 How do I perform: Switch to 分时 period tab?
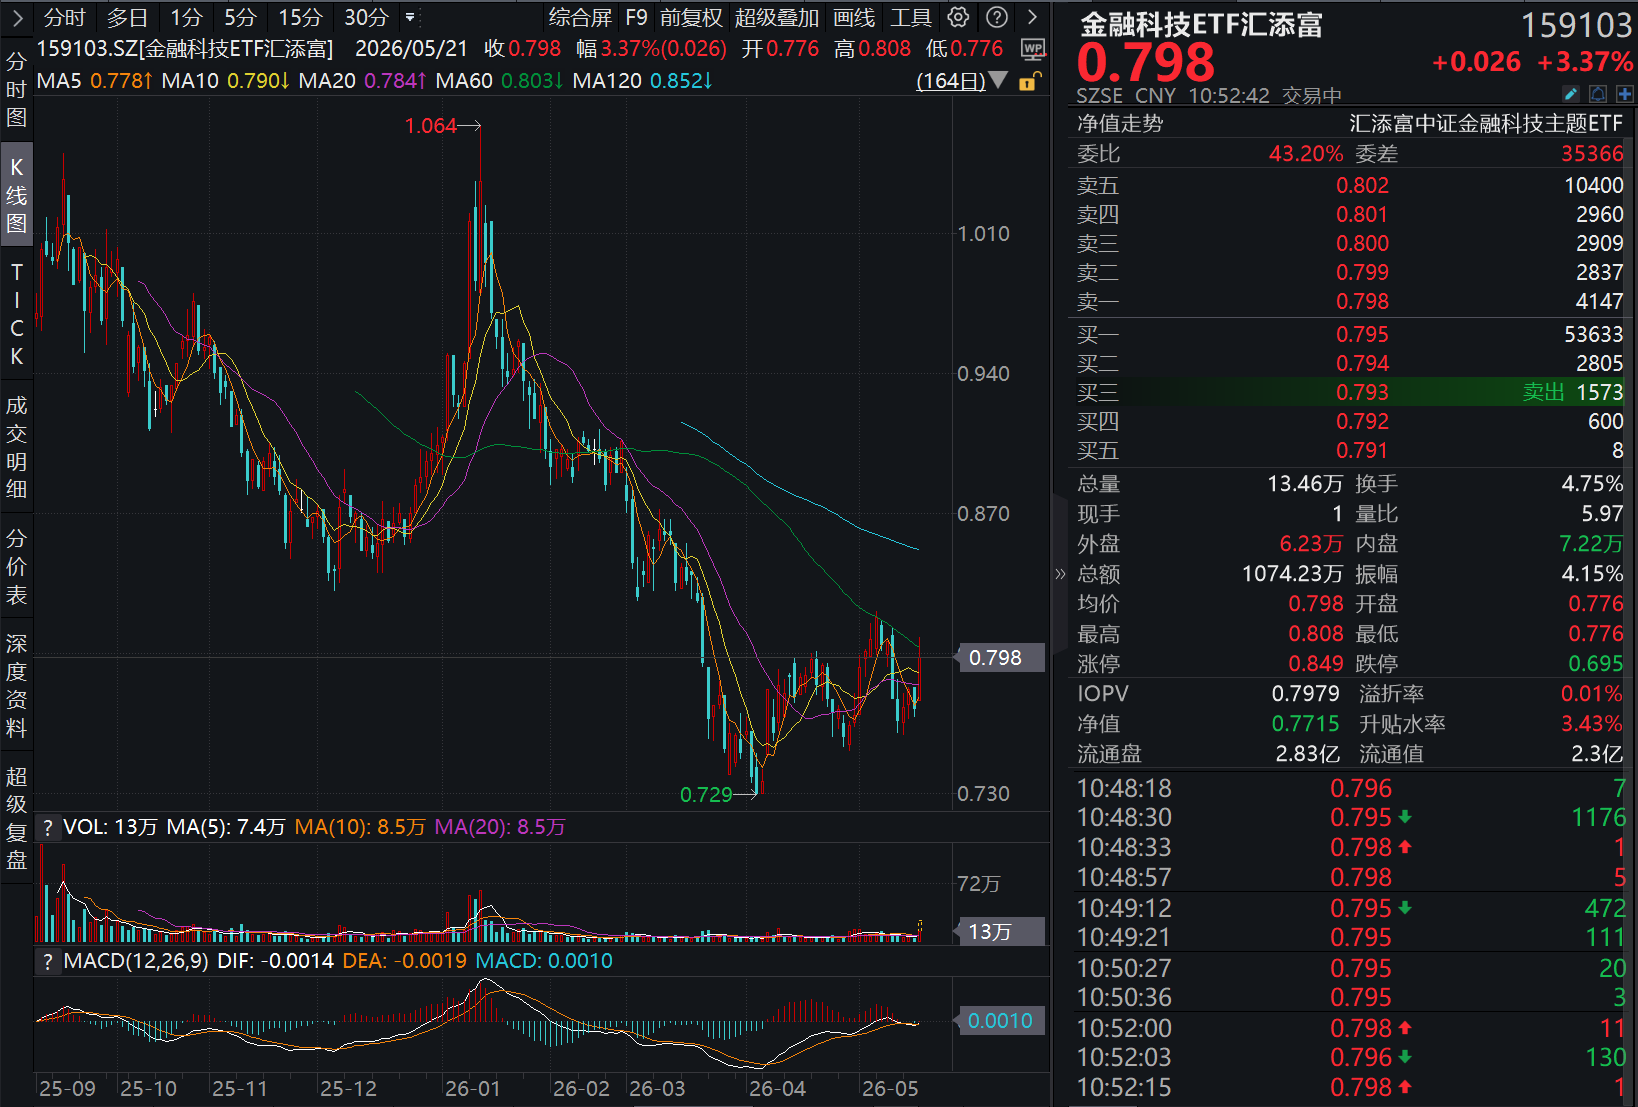tap(65, 17)
